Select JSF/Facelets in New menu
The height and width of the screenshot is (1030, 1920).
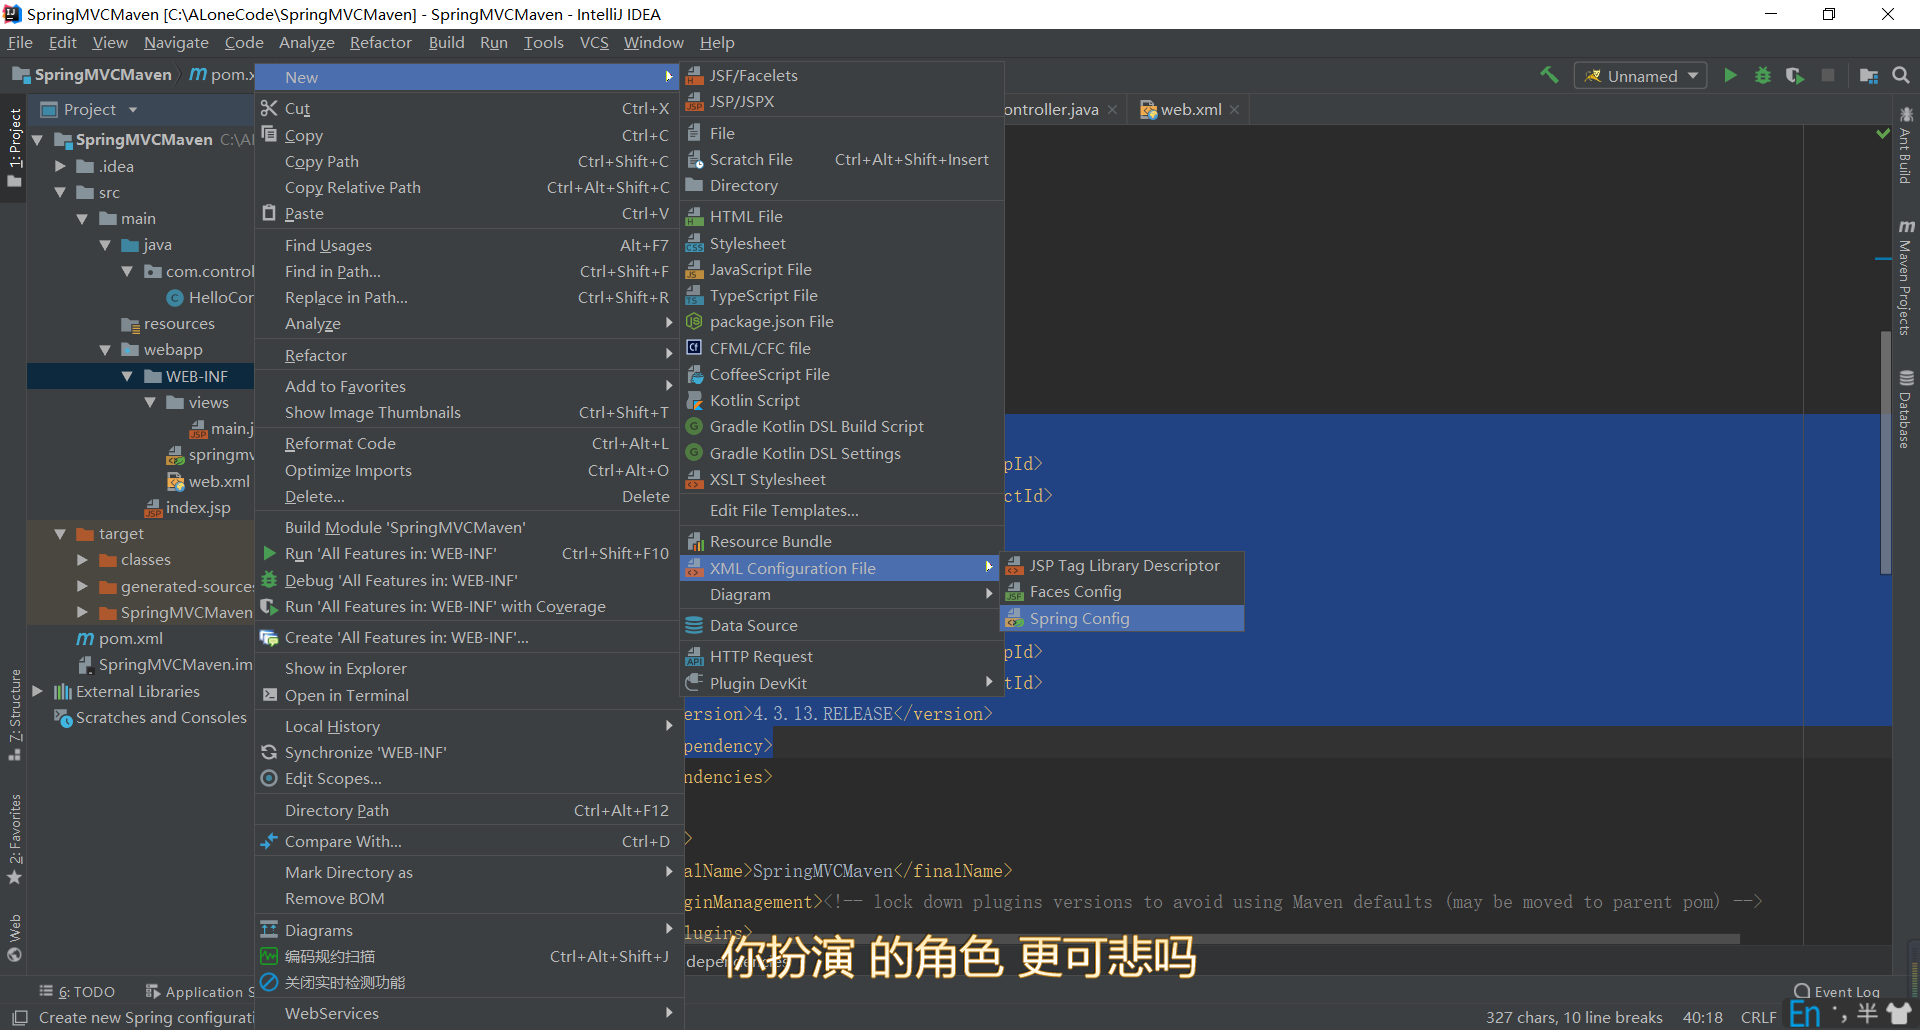(842, 75)
